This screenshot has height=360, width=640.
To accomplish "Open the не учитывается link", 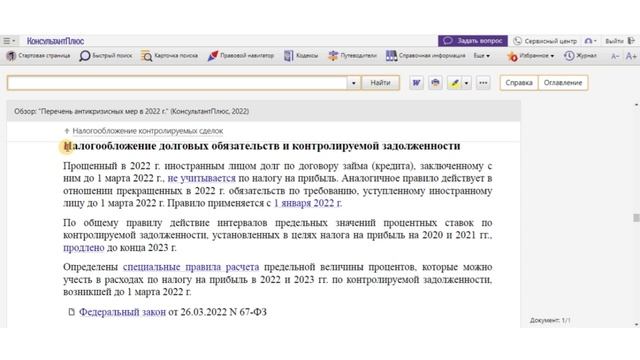I will [x=202, y=178].
